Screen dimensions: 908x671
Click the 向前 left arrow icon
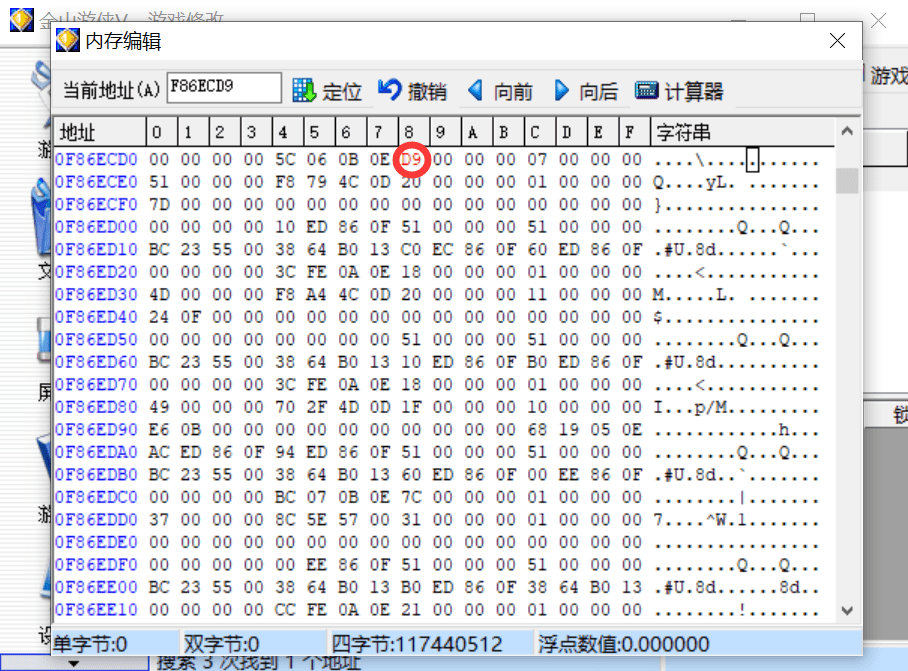pyautogui.click(x=476, y=90)
